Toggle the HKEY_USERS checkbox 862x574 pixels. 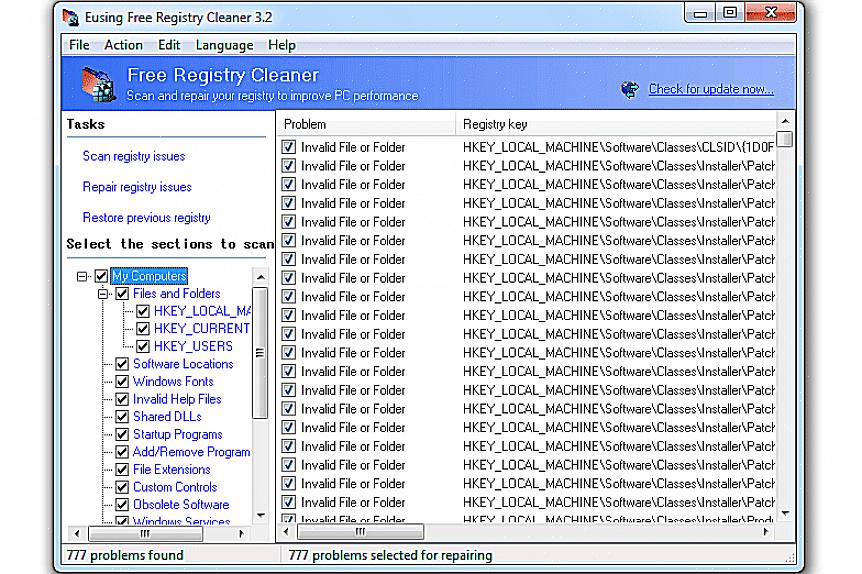coord(143,346)
